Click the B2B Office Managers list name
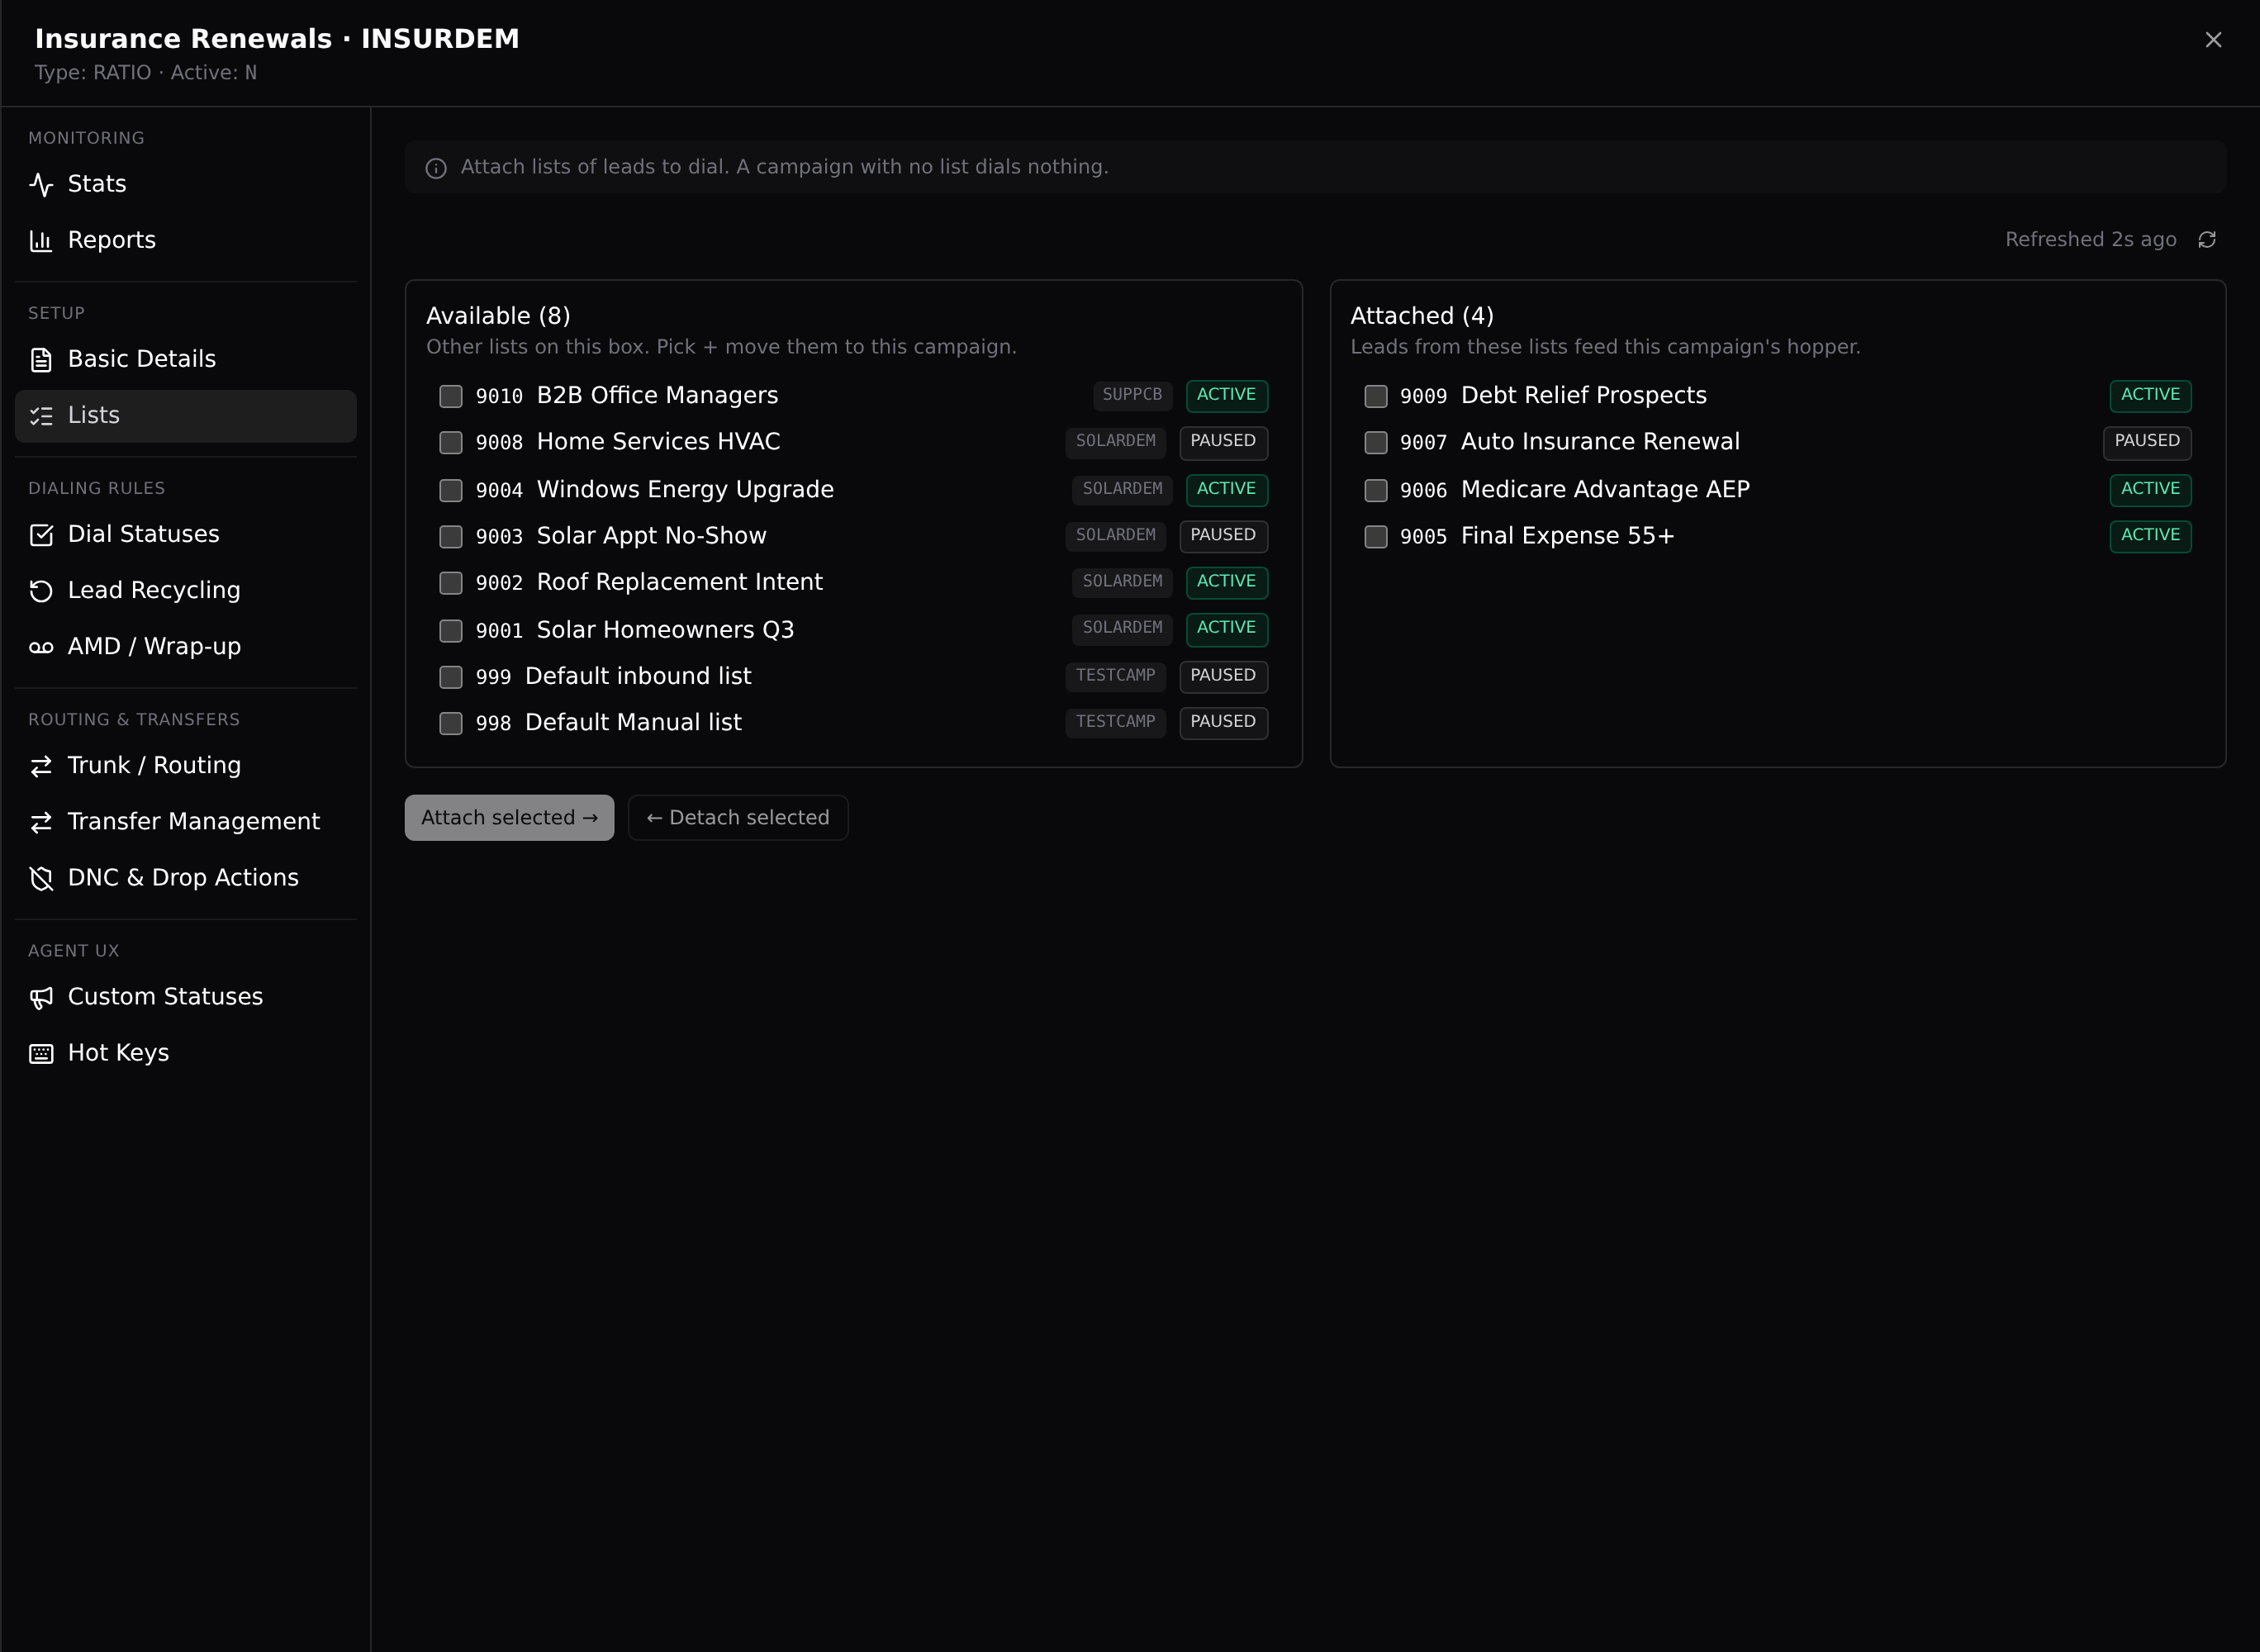 tap(657, 395)
